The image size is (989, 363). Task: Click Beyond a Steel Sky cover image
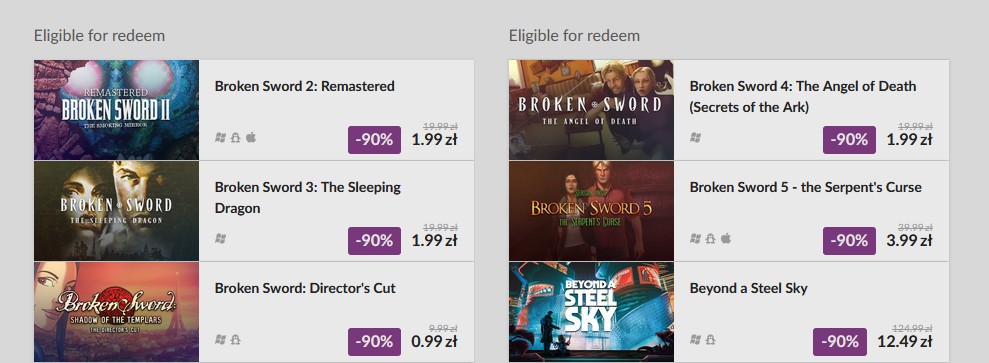point(591,312)
